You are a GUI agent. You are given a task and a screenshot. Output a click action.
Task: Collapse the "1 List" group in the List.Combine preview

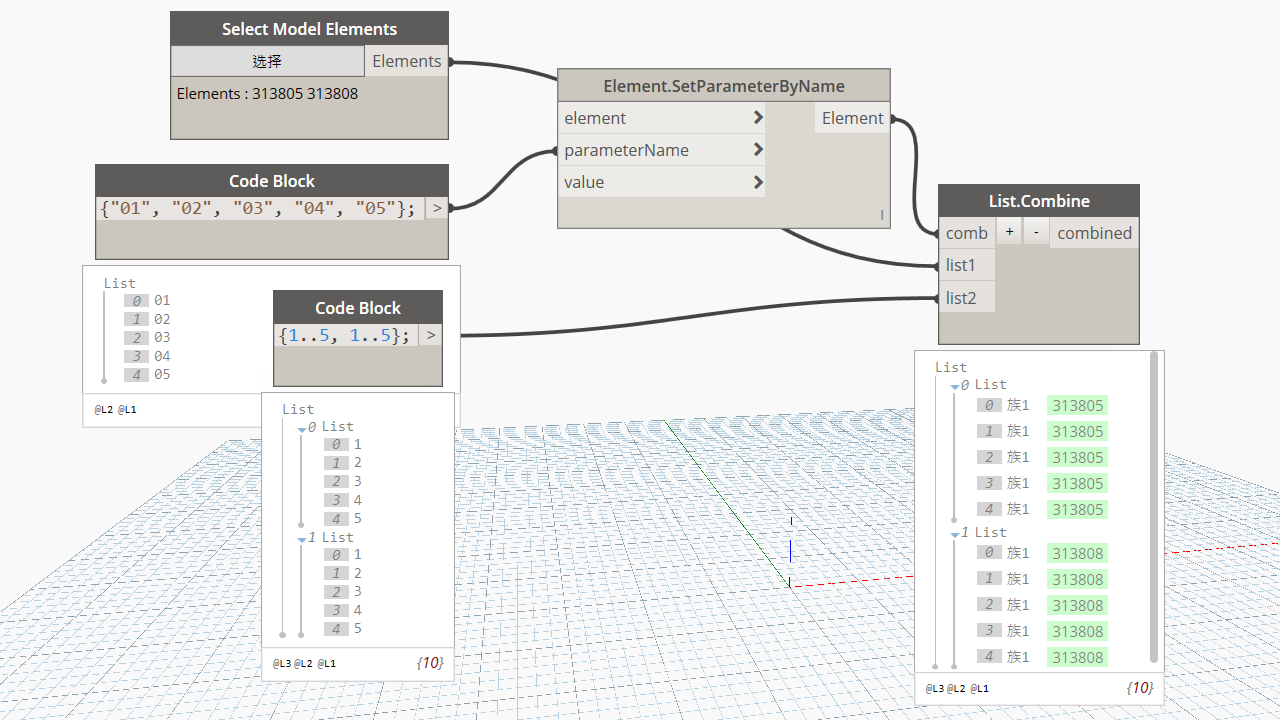pos(954,534)
